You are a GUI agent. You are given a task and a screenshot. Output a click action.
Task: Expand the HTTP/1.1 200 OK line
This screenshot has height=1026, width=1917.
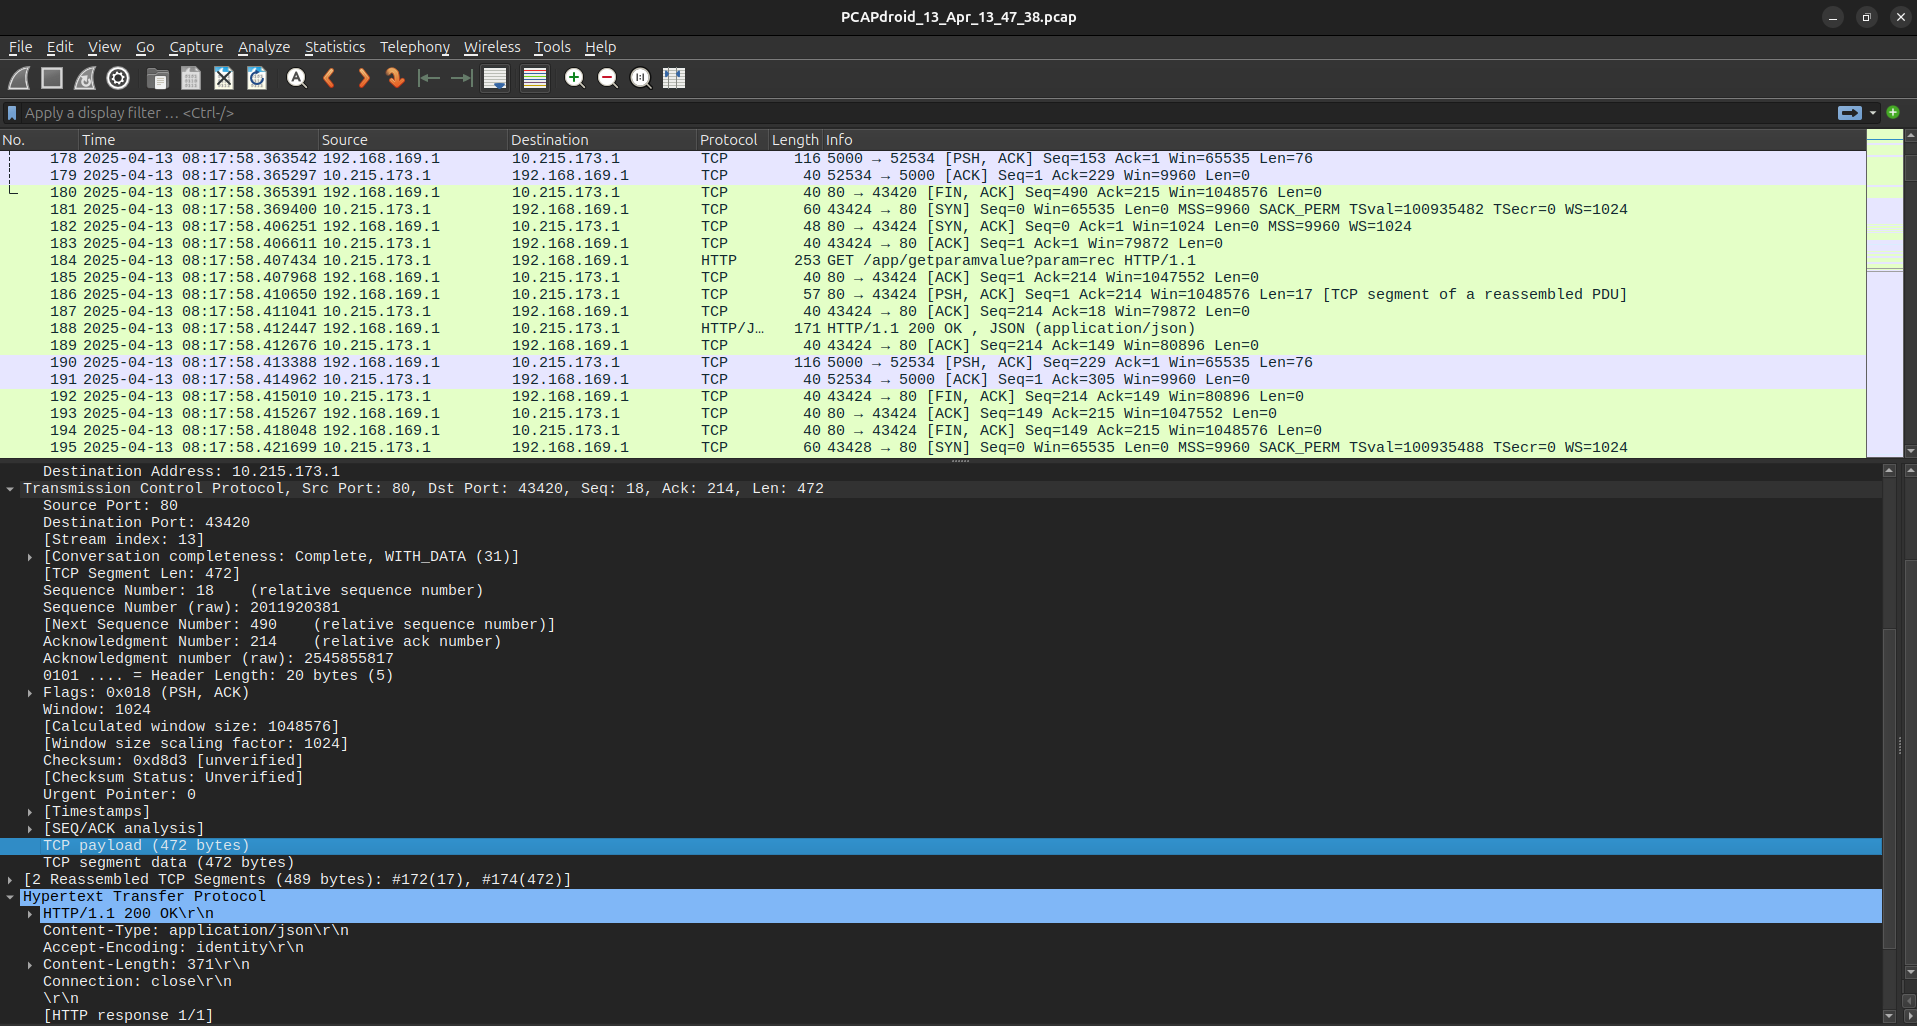(30, 914)
